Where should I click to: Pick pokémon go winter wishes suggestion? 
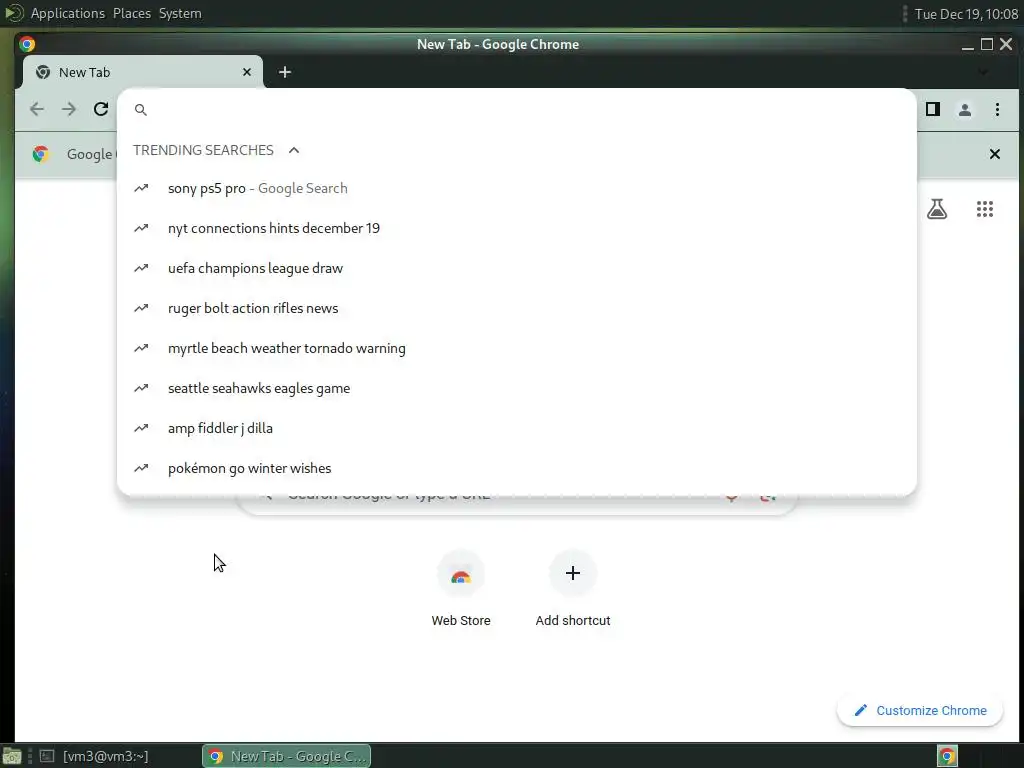click(517, 468)
